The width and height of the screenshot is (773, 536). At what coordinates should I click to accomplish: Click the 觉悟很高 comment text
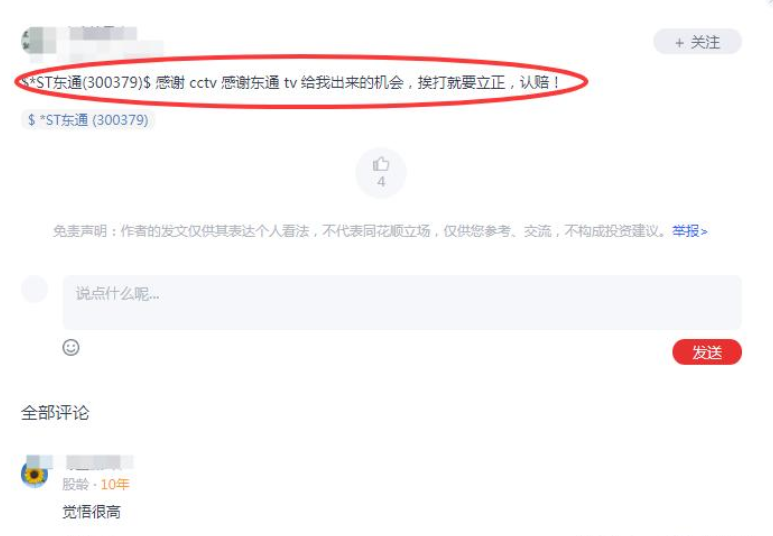pyautogui.click(x=92, y=512)
